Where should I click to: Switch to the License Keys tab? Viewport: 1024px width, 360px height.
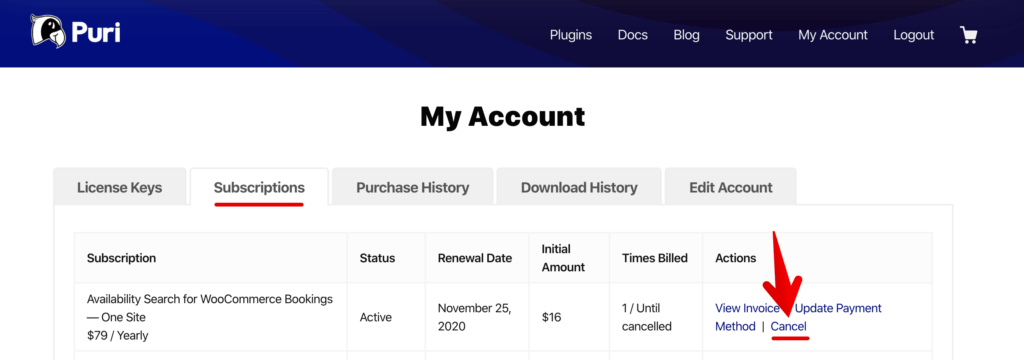pos(120,188)
